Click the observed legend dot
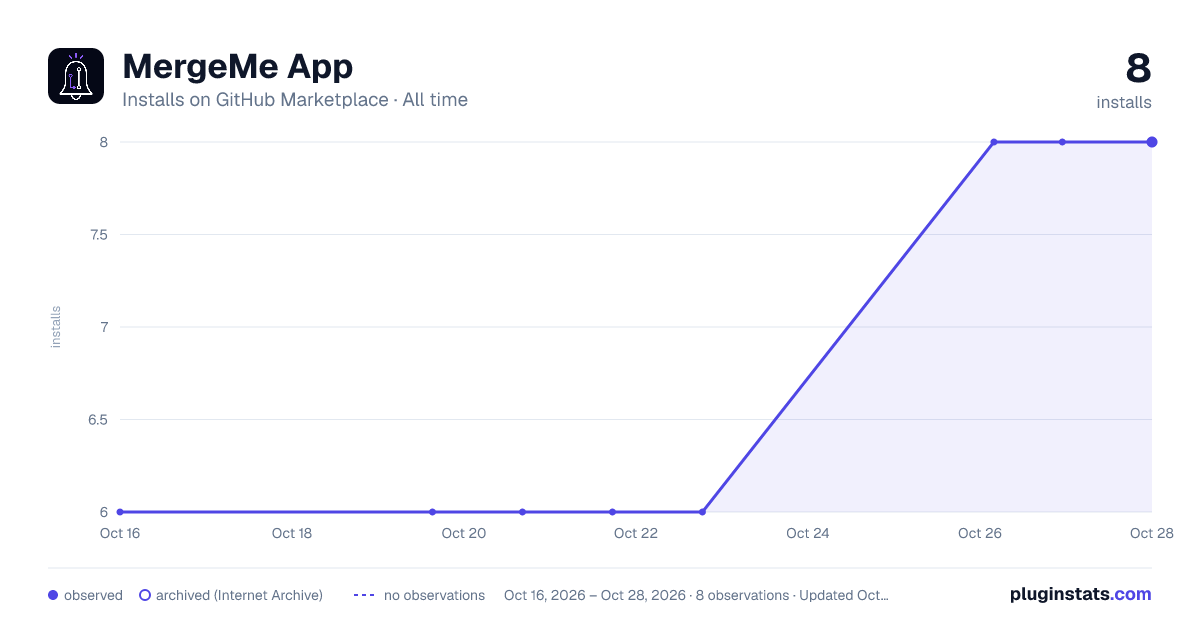The image size is (1200, 630). point(53,595)
